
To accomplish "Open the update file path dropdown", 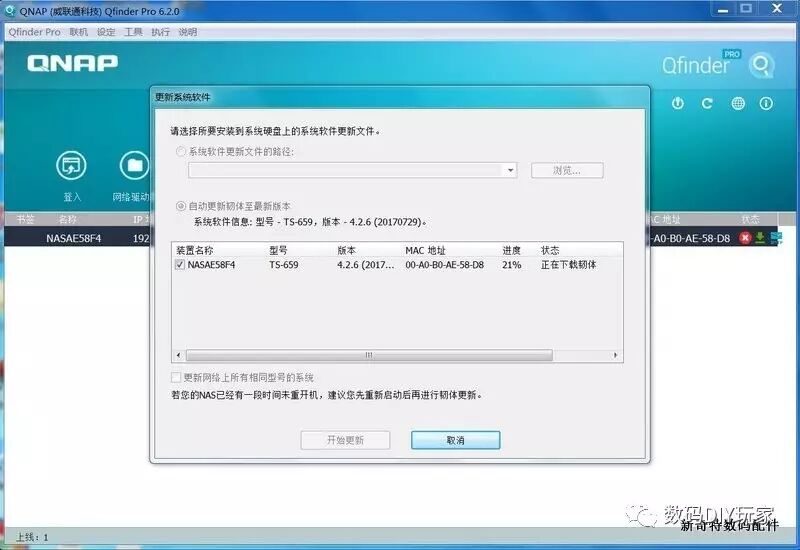I will click(510, 170).
